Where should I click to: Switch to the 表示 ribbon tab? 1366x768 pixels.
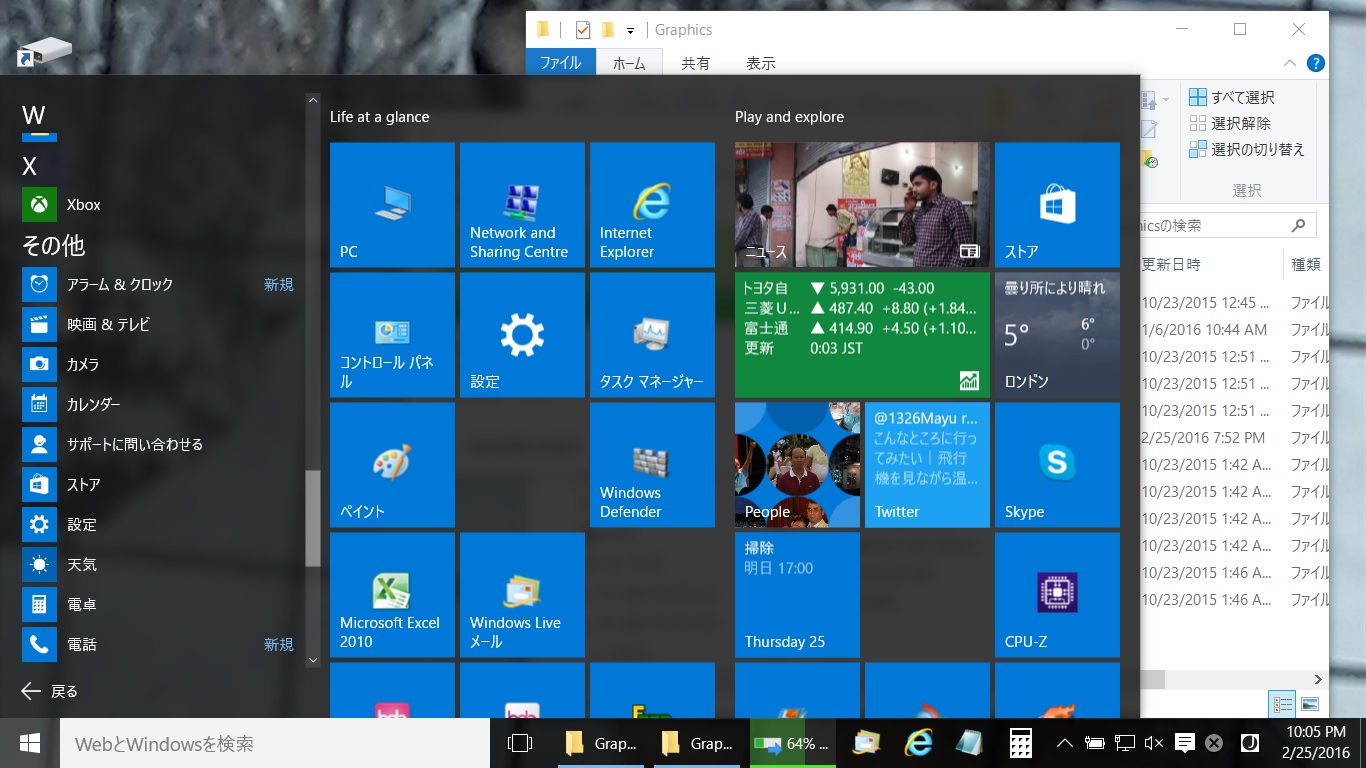pyautogui.click(x=761, y=63)
